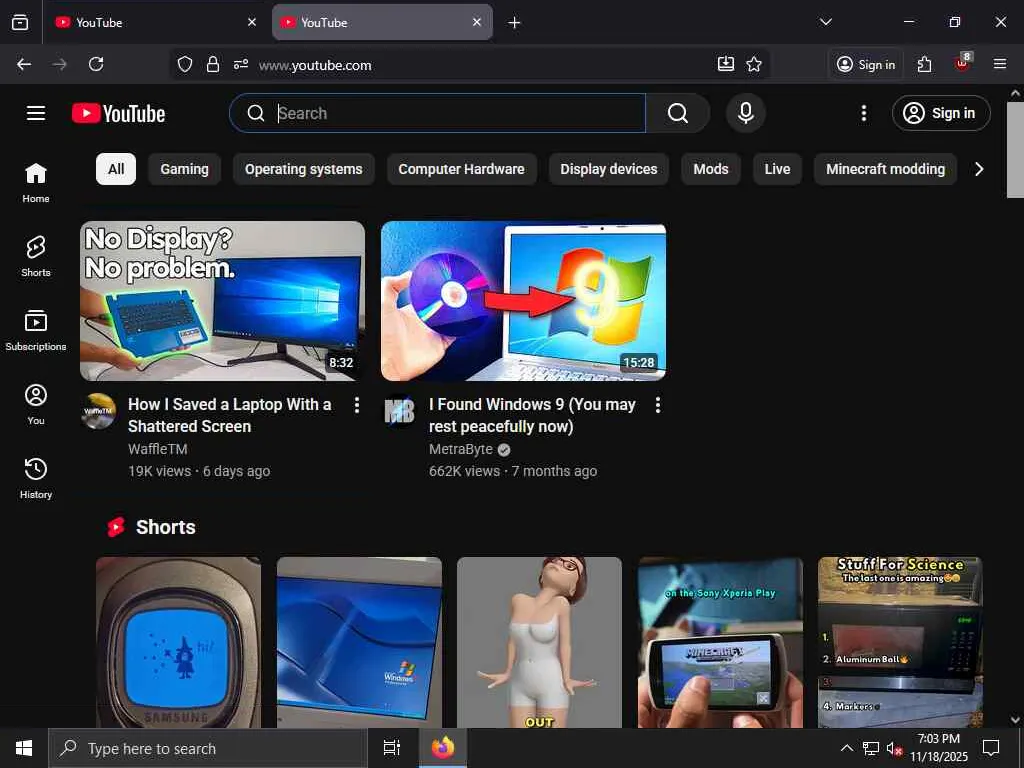Click the YouTube logo
This screenshot has height=768, width=1024.
[118, 114]
